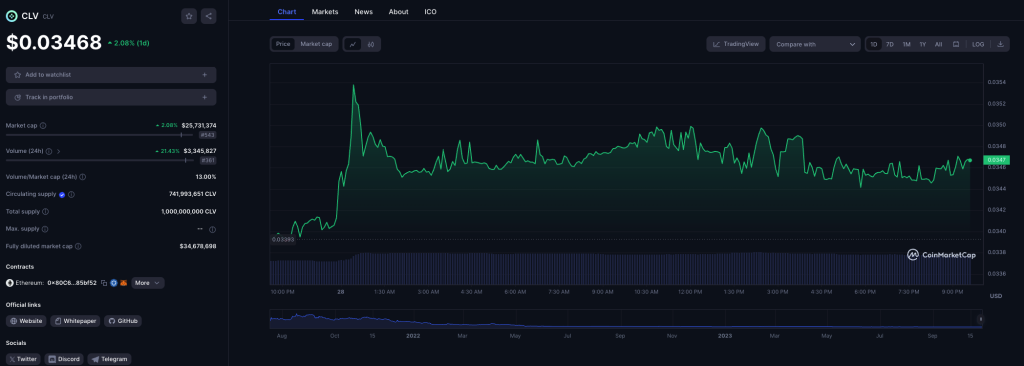This screenshot has width=1024, height=366.
Task: Click Add to watchlist button
Action: click(111, 75)
